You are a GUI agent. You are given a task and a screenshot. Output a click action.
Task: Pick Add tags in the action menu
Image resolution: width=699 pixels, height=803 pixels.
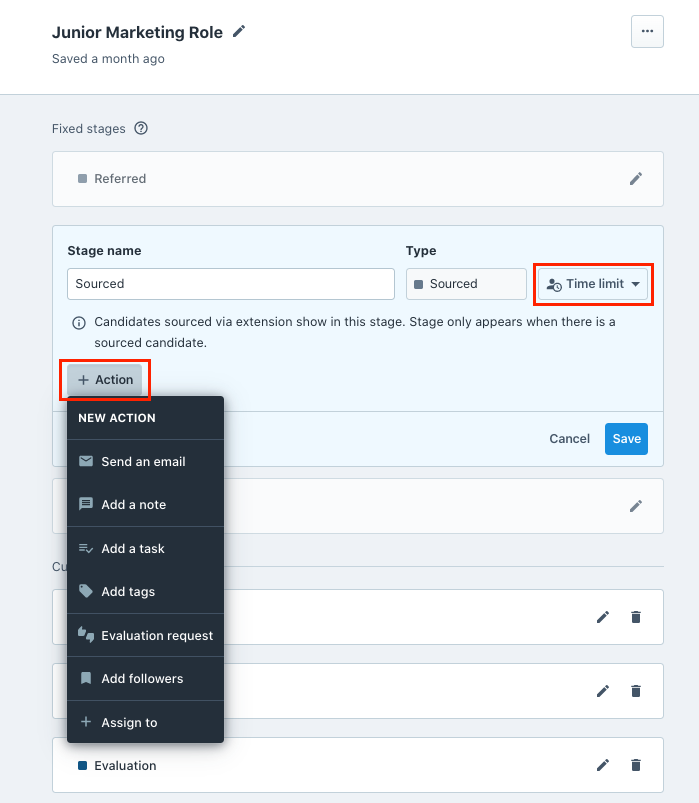(128, 592)
